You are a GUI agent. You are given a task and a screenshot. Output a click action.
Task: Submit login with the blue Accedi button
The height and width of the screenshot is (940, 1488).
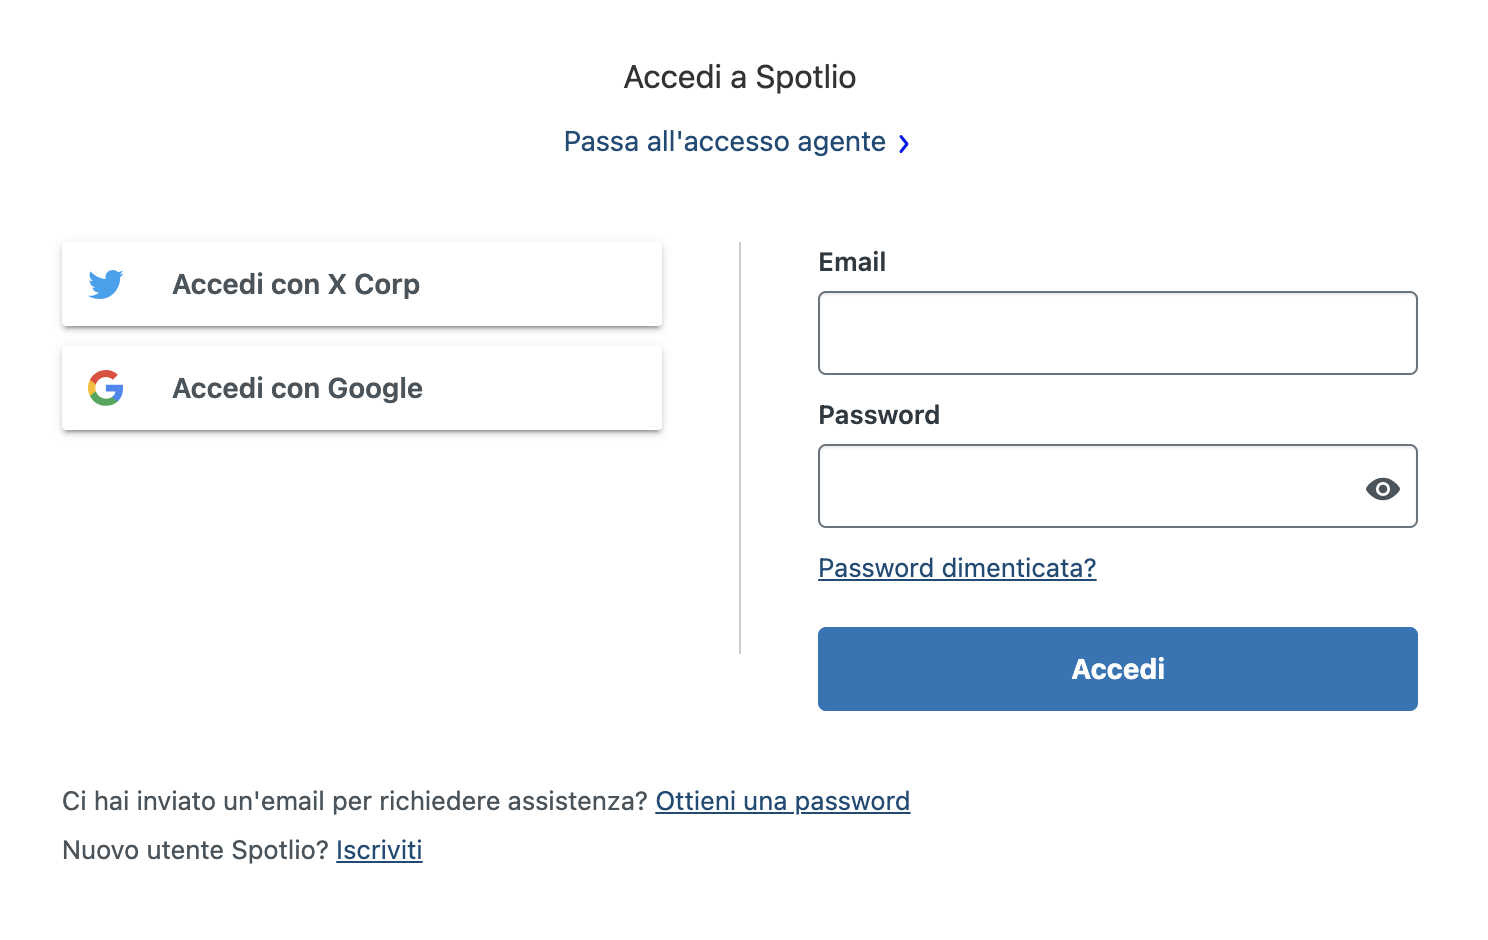coord(1117,669)
